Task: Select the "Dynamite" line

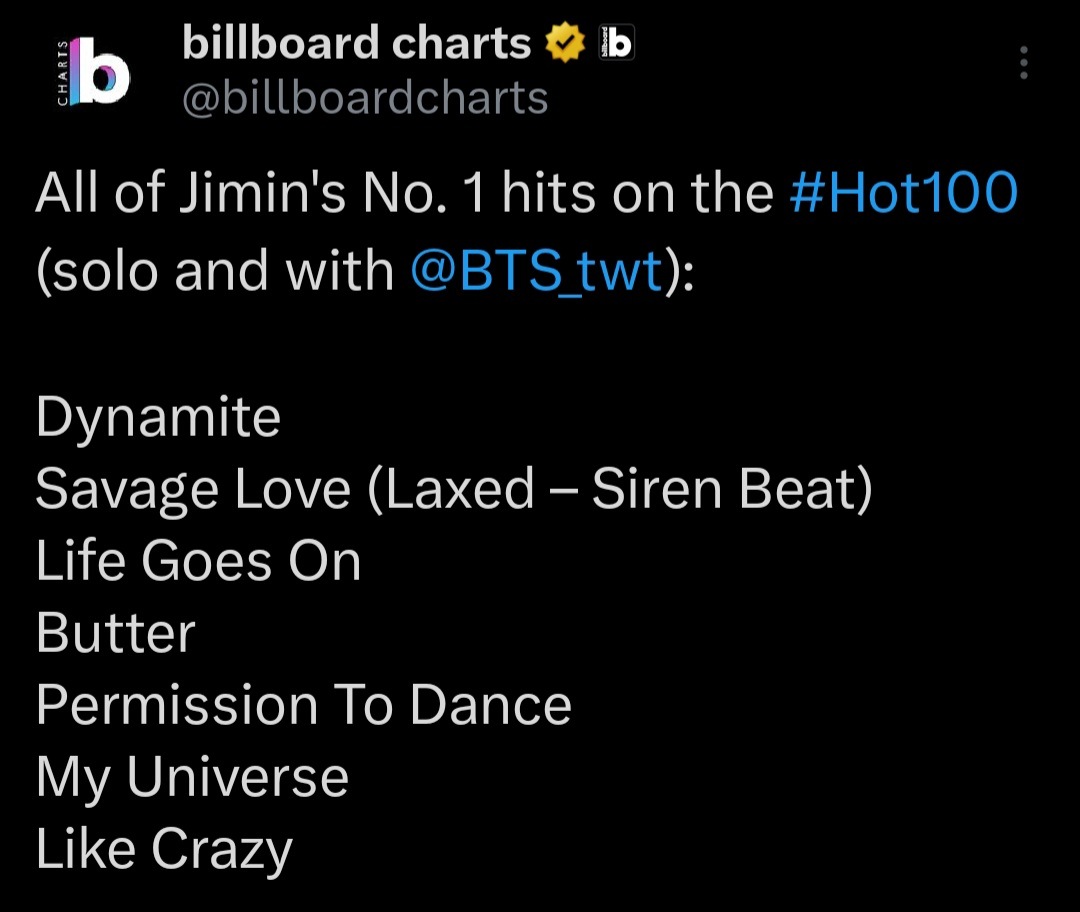Action: tap(158, 418)
